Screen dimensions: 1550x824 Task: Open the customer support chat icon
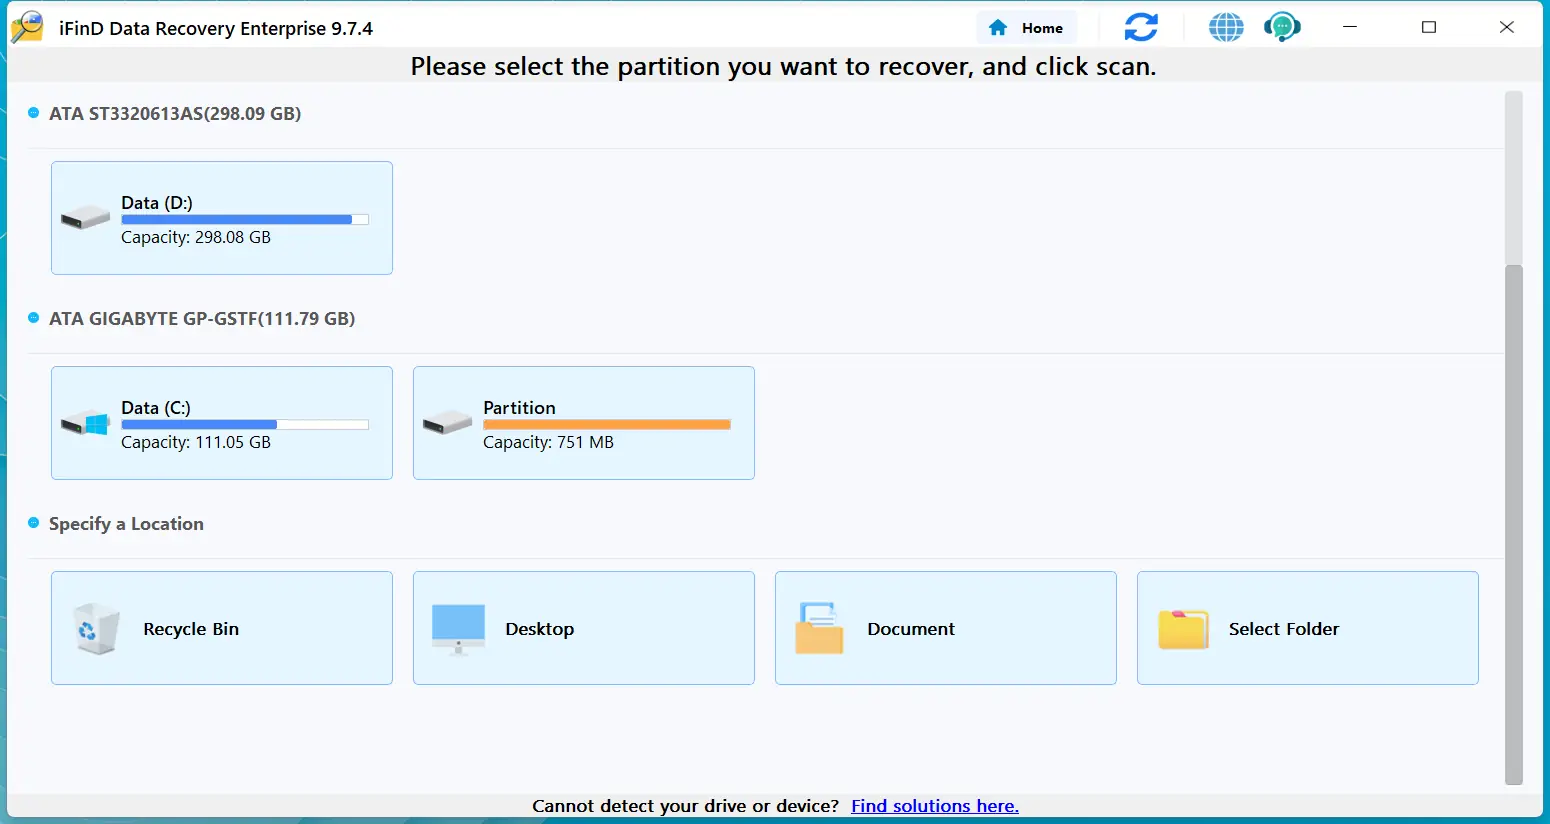1282,28
